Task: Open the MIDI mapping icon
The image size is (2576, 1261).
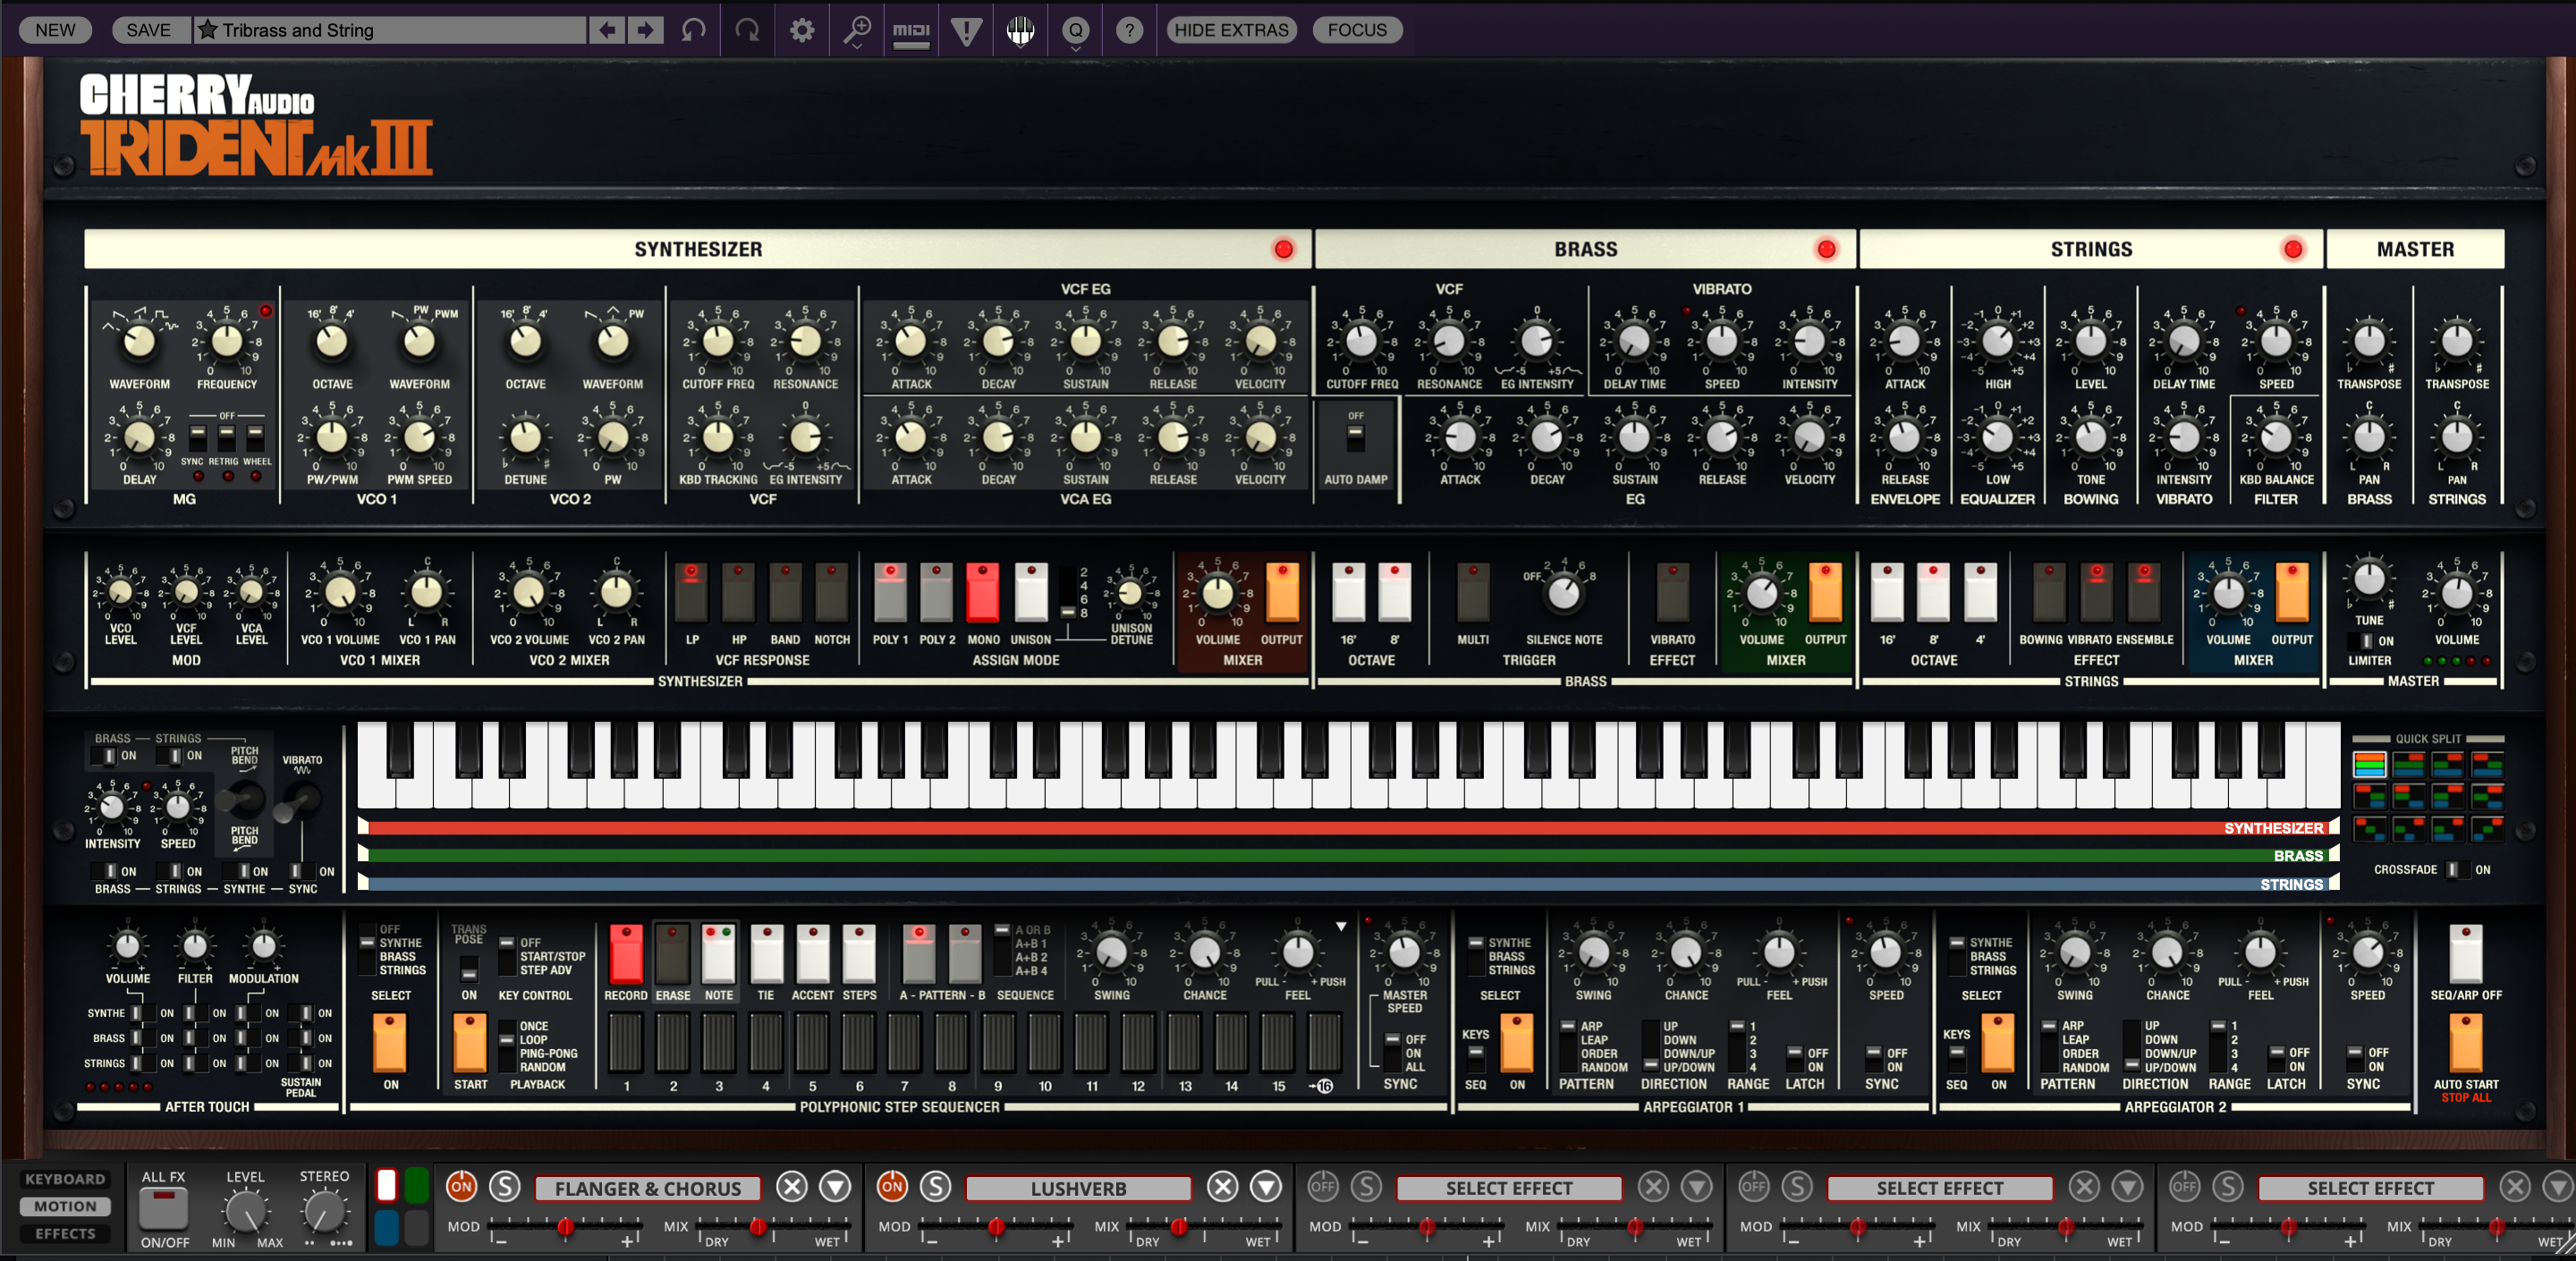Action: click(x=911, y=30)
